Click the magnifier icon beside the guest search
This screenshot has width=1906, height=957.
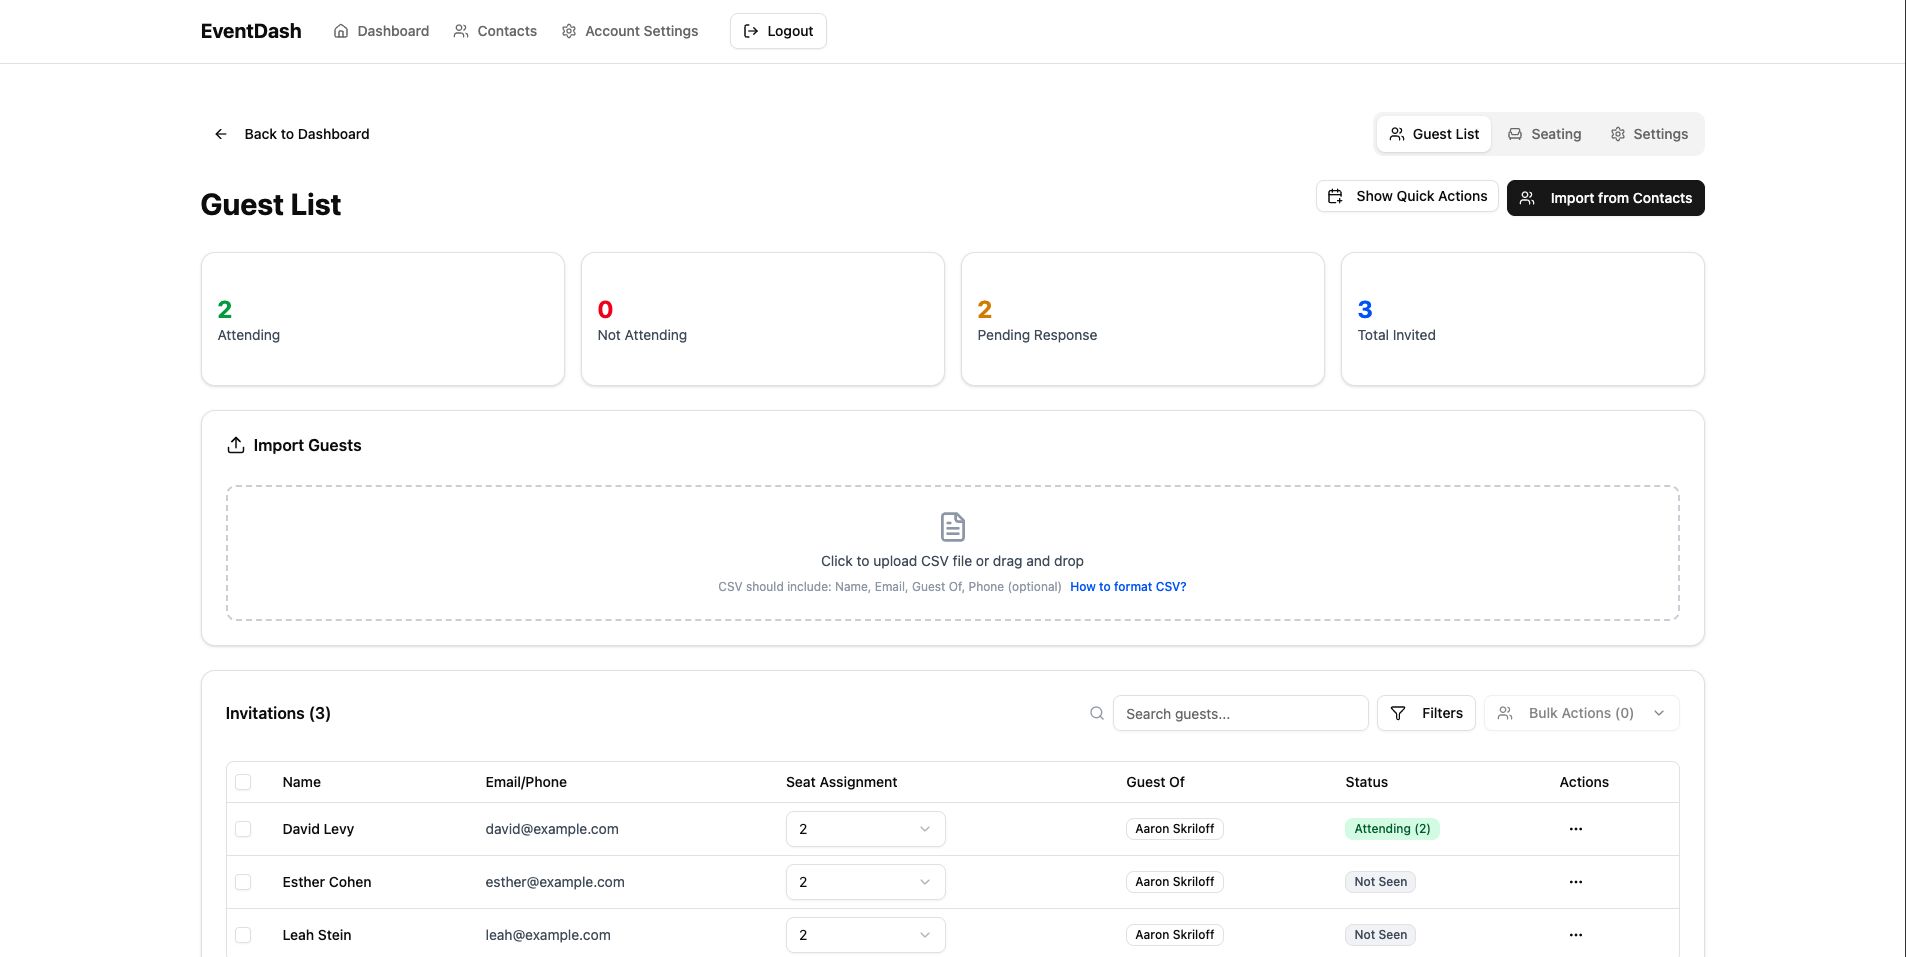pyautogui.click(x=1097, y=713)
